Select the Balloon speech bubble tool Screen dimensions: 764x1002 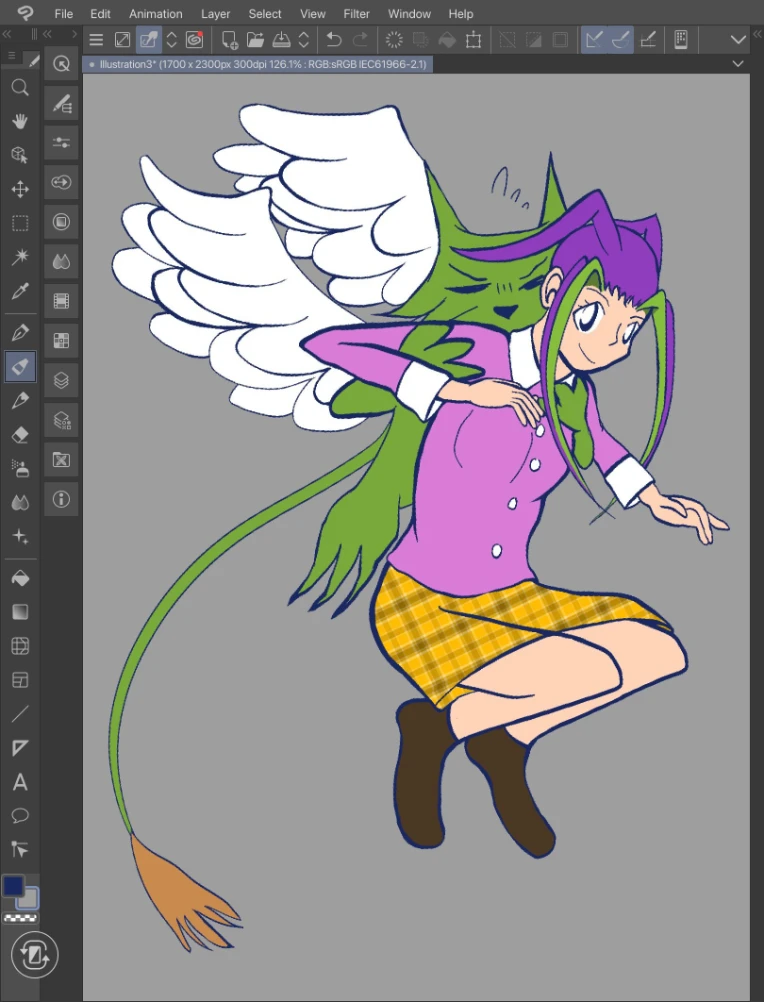point(20,816)
